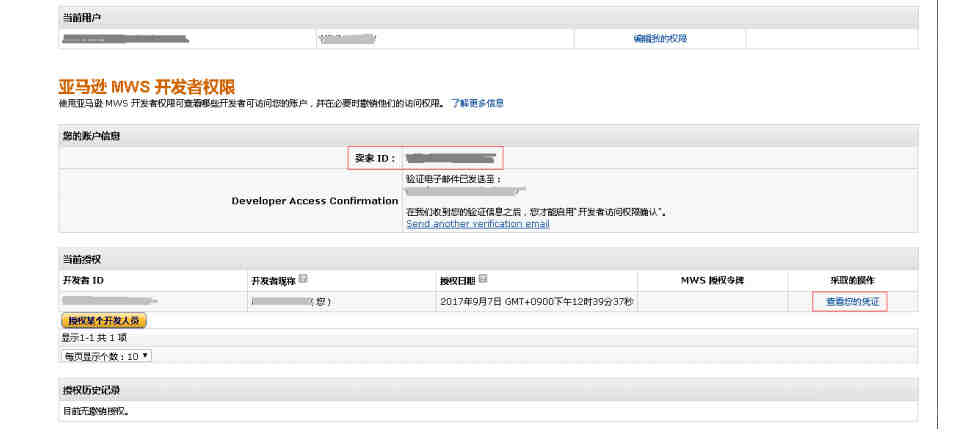The image size is (980, 444).
Task: Click the 显示1-1 共 1 项 text
Action: click(94, 338)
